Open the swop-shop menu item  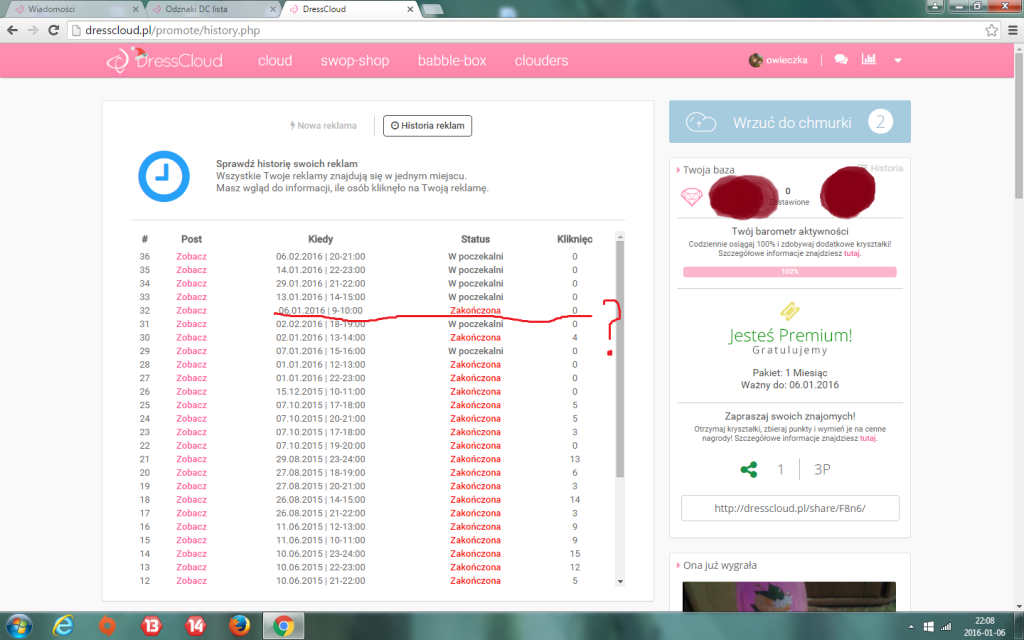click(x=354, y=61)
